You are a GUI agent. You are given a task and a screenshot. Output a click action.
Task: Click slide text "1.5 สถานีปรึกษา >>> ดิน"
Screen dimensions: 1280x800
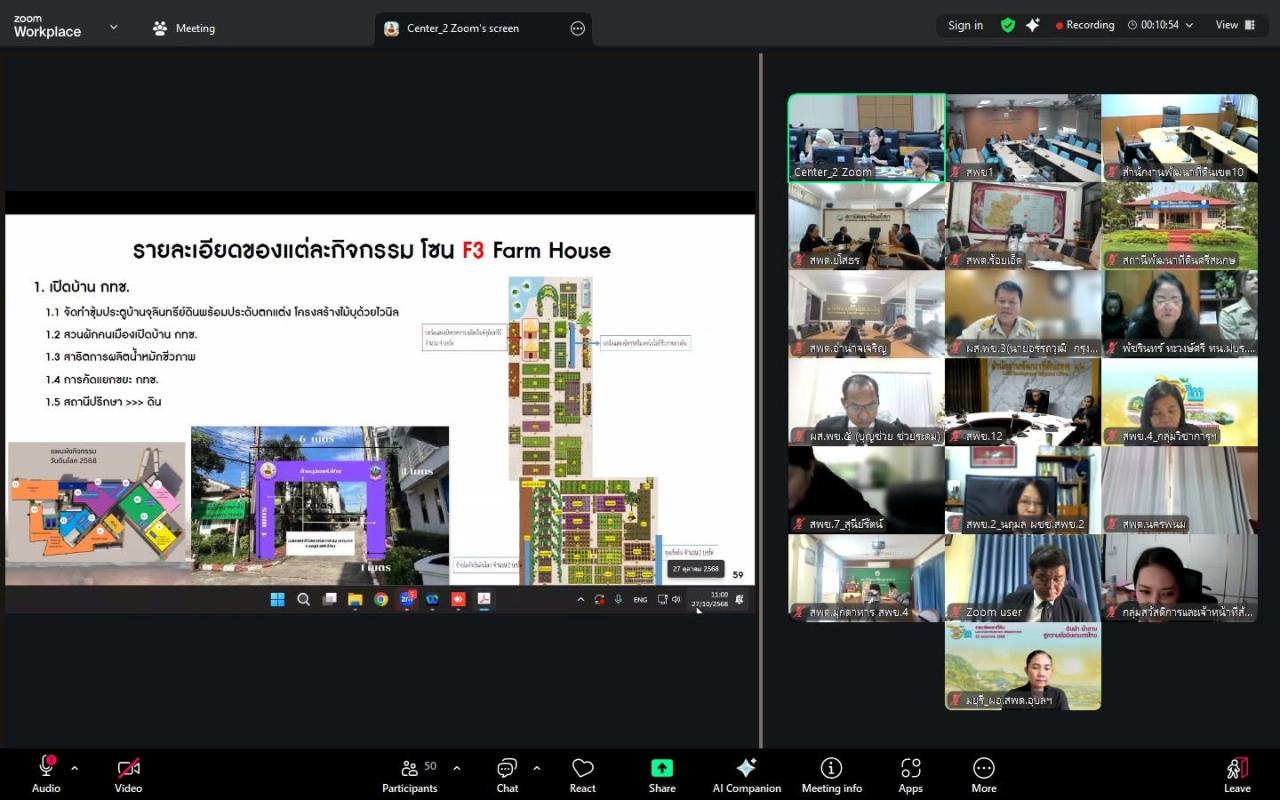click(x=103, y=402)
